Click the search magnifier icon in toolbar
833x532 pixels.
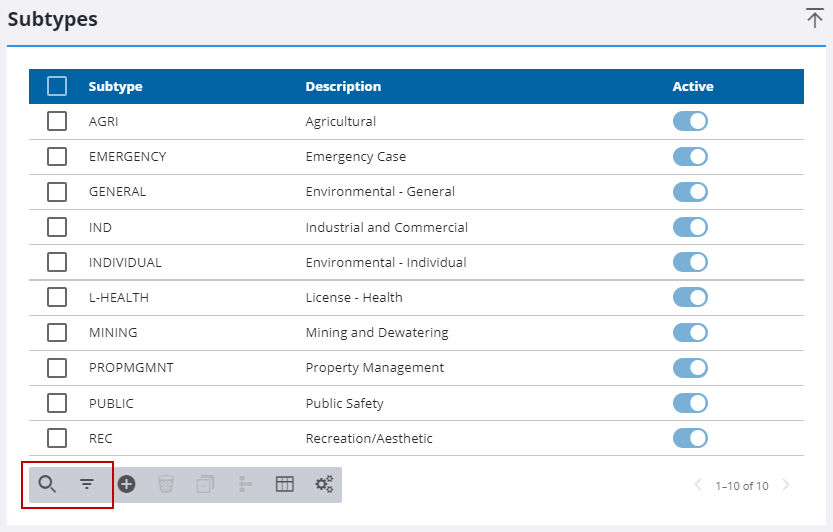pyautogui.click(x=47, y=485)
